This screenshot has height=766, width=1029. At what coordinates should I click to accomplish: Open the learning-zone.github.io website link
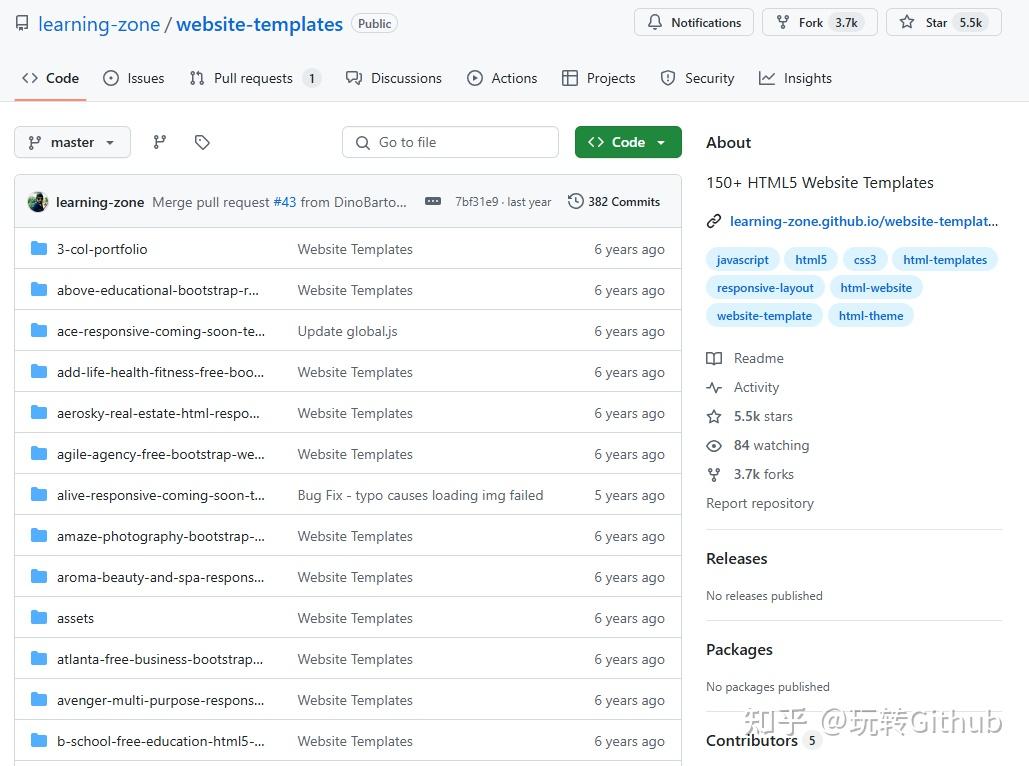click(864, 221)
